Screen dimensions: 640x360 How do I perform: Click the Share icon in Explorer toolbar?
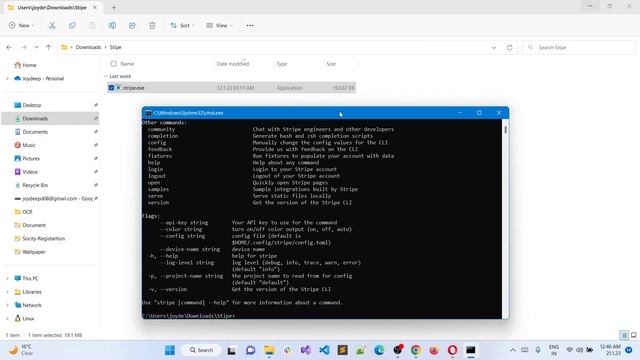point(132,25)
